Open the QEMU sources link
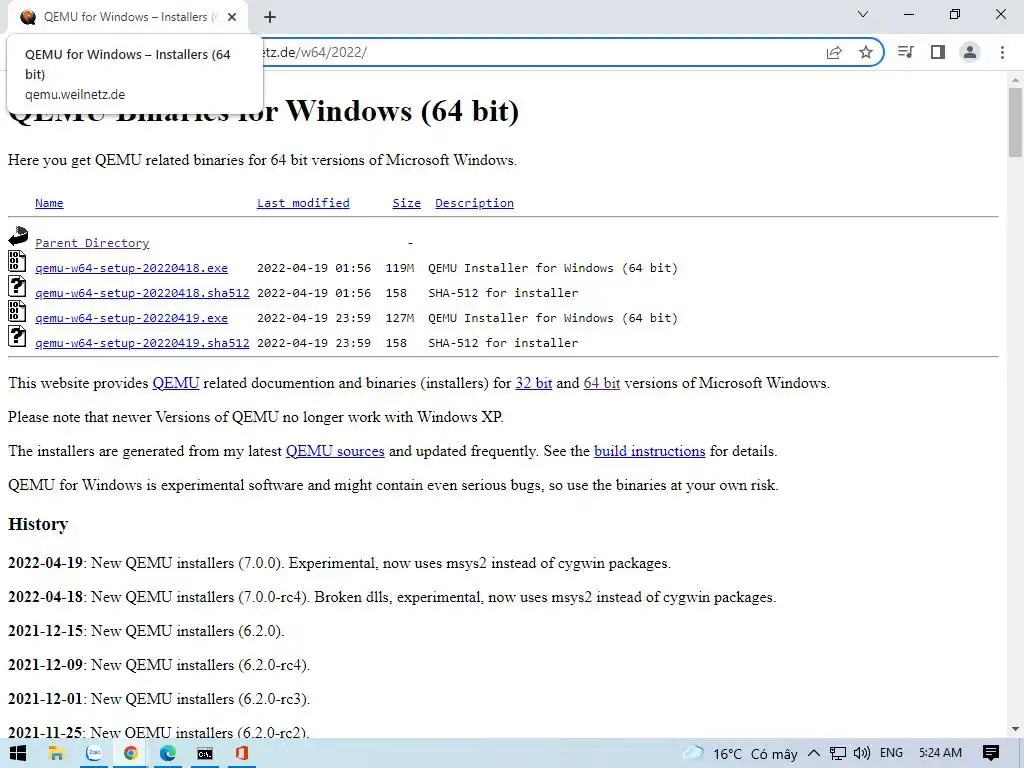1024x768 pixels. point(335,451)
